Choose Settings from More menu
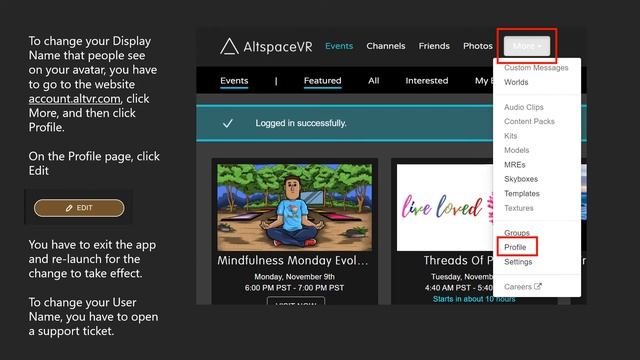Screen dimensions: 640x360 pos(518,262)
